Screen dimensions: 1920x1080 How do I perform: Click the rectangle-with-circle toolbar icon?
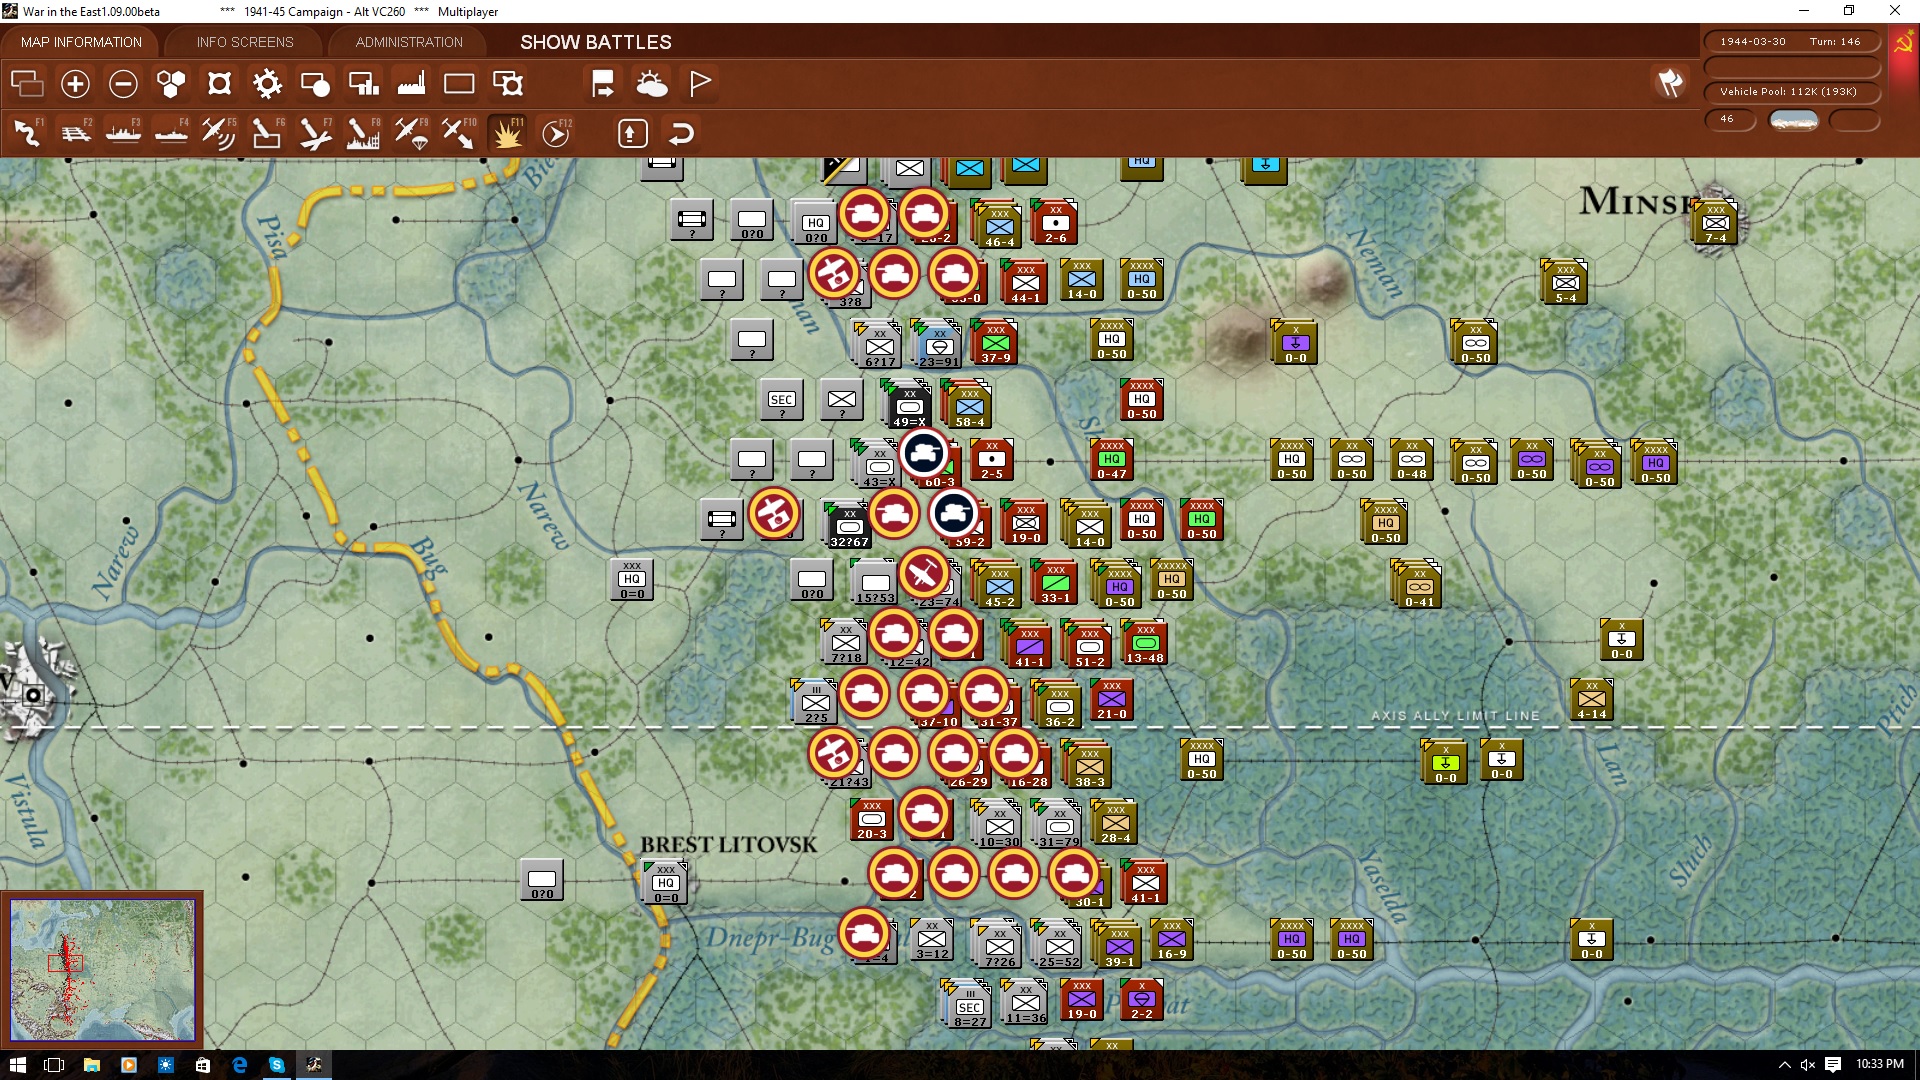tap(315, 84)
